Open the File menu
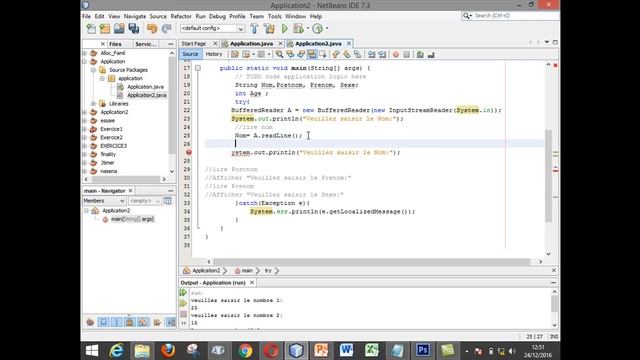This screenshot has width=640, height=360. pos(87,16)
